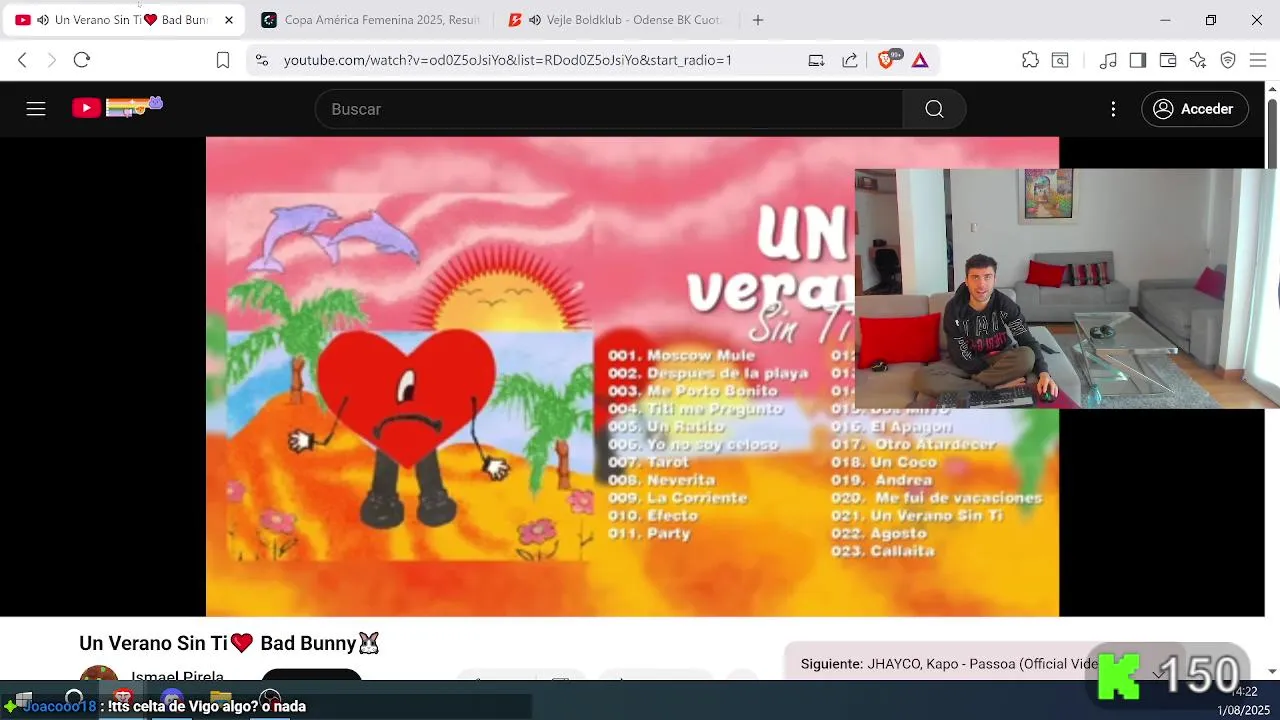Mute audio on the Vejle Boldklub tab

535,20
